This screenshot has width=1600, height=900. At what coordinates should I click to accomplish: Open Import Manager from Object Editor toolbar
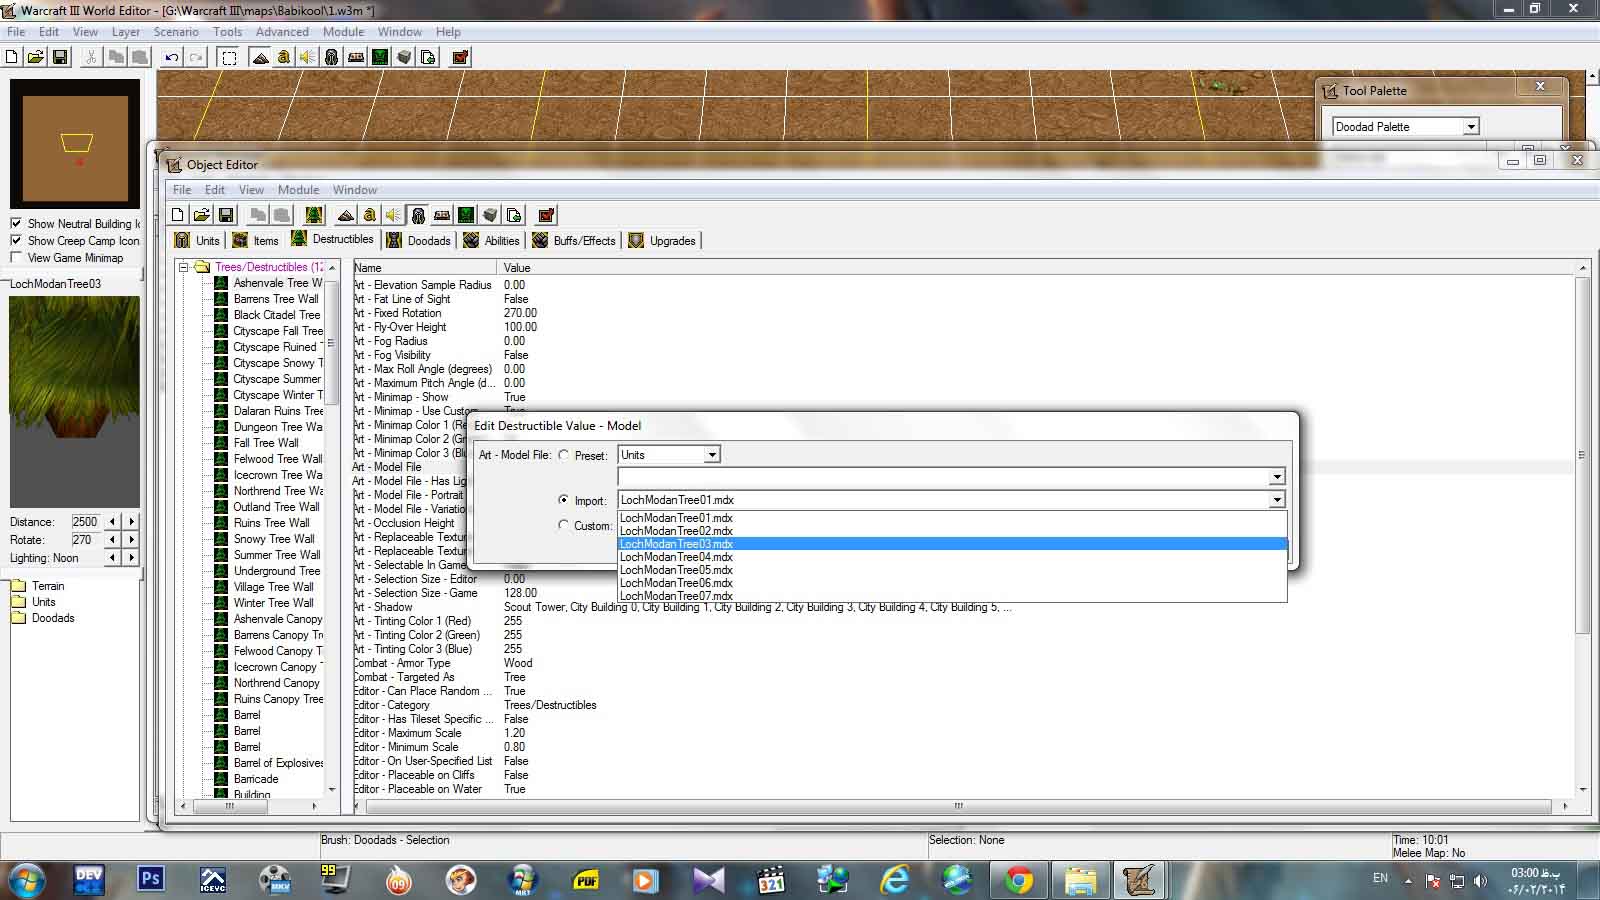pos(514,215)
